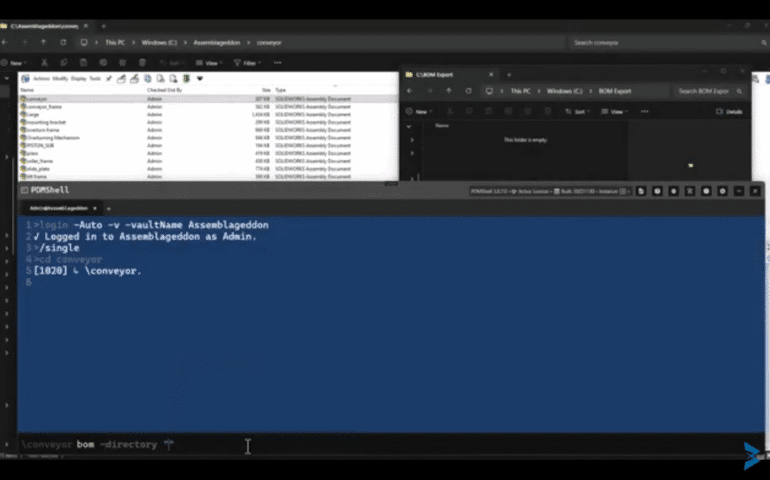Click search magnifier in BOM Export window
This screenshot has width=770, height=480.
pos(739,91)
